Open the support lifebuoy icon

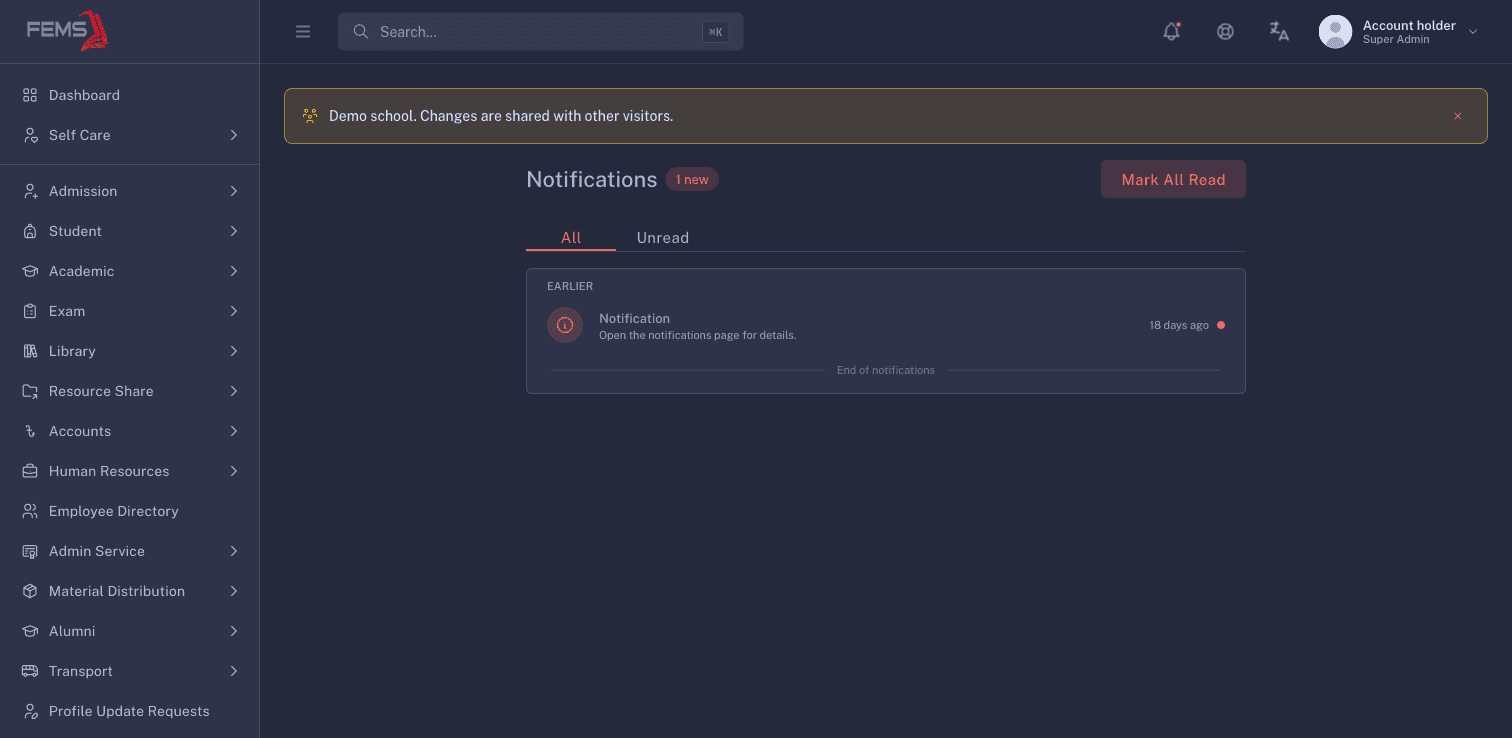(1225, 31)
